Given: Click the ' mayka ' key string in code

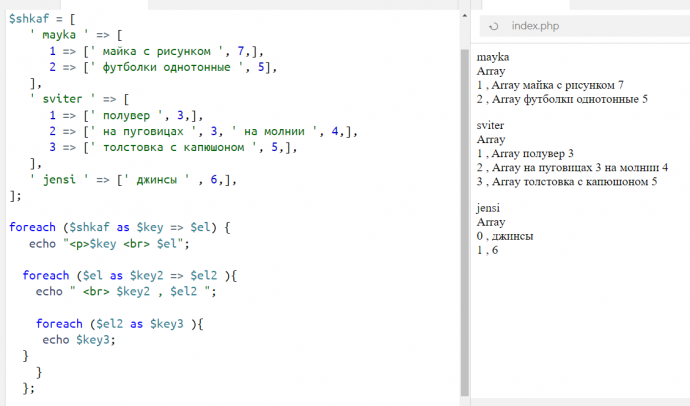Looking at the screenshot, I should [59, 35].
